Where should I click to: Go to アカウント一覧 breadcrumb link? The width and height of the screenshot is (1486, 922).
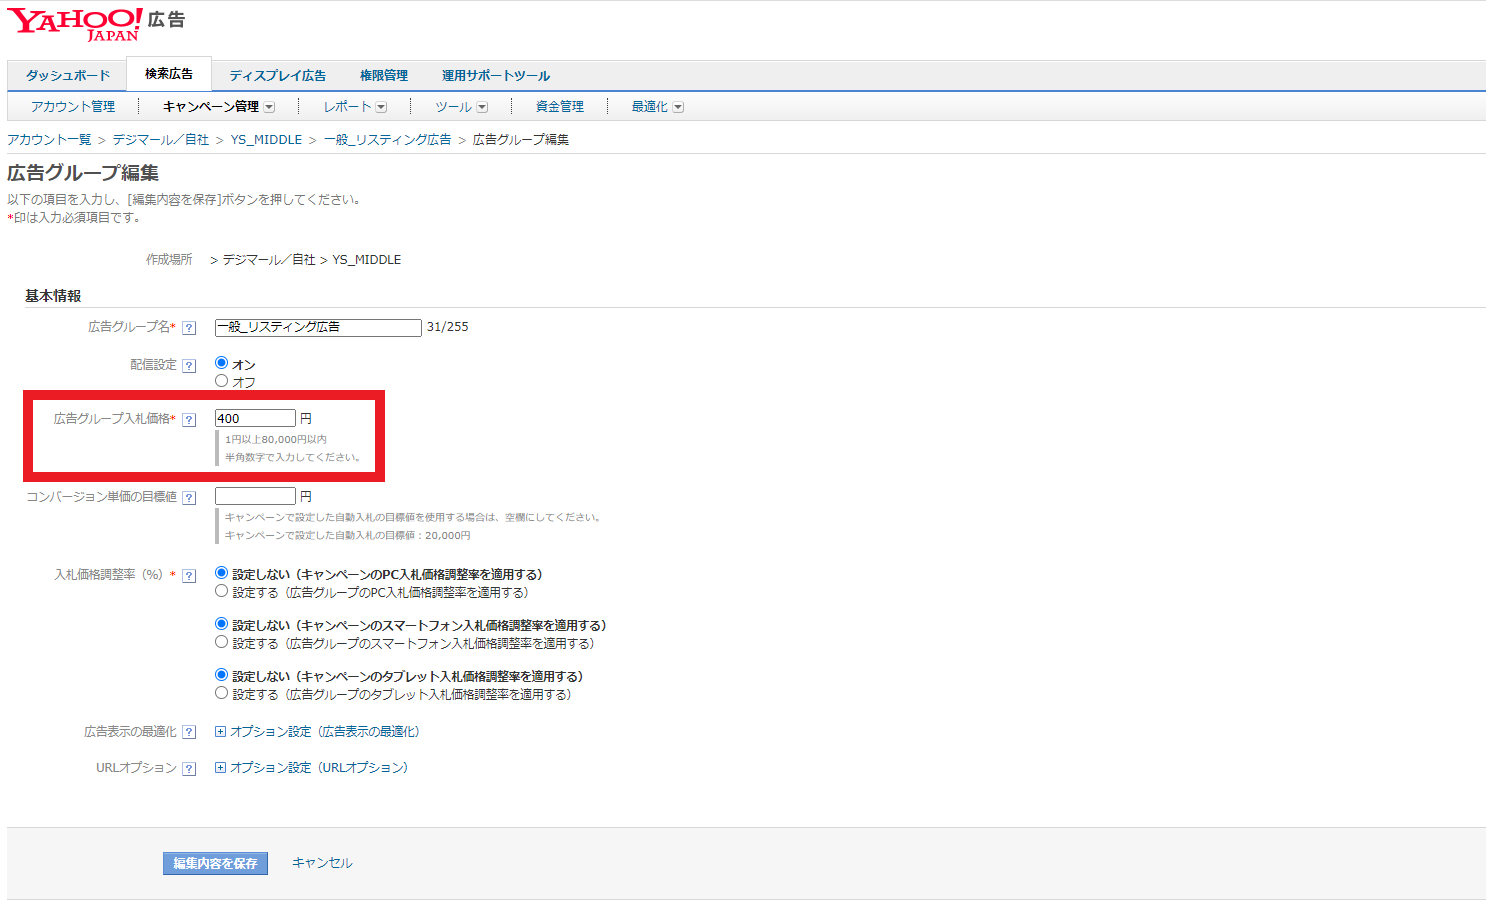tap(49, 140)
